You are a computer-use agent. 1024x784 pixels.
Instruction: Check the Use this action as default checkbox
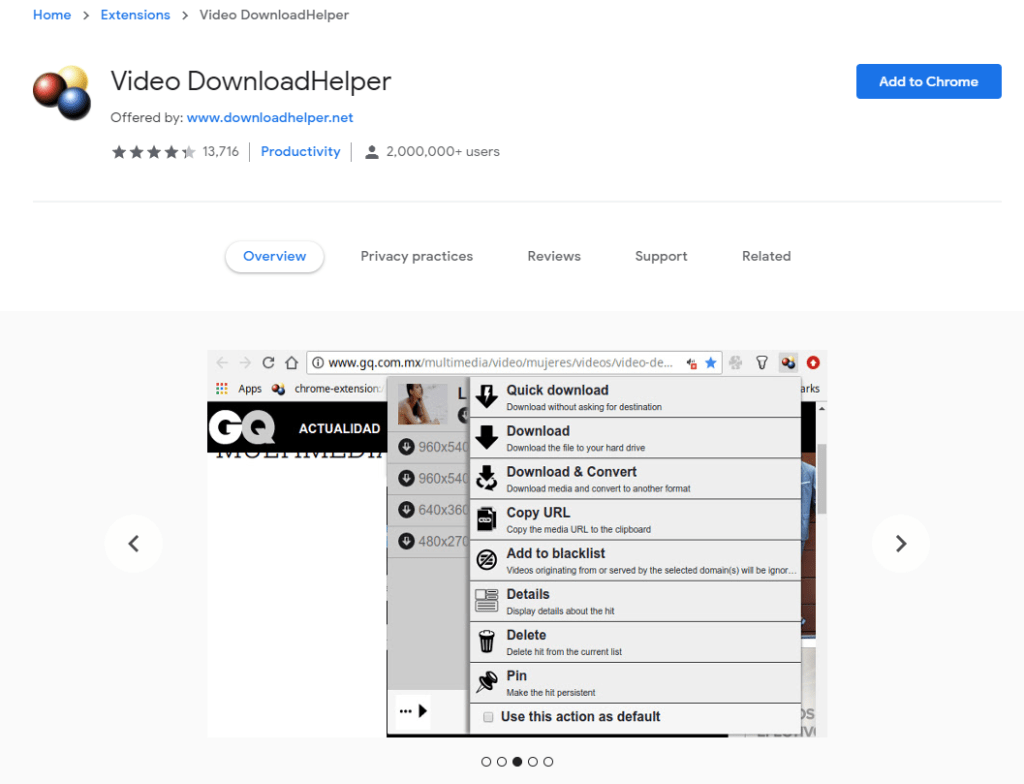click(x=490, y=717)
